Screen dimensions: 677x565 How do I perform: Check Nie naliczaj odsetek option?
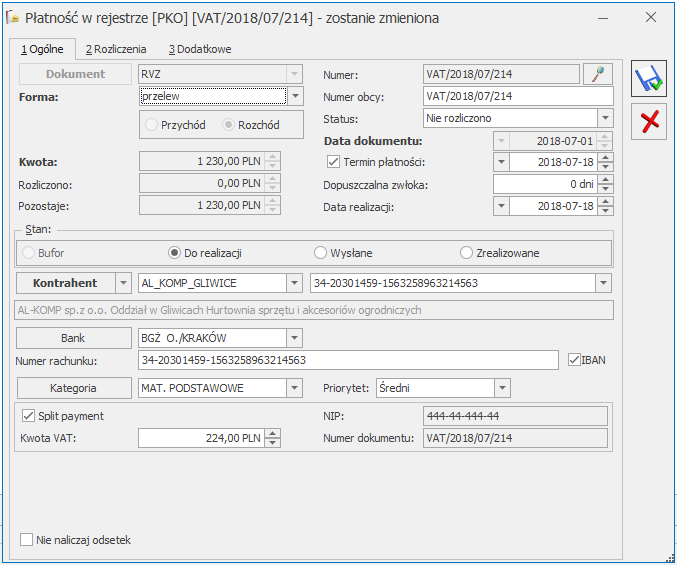pos(27,540)
